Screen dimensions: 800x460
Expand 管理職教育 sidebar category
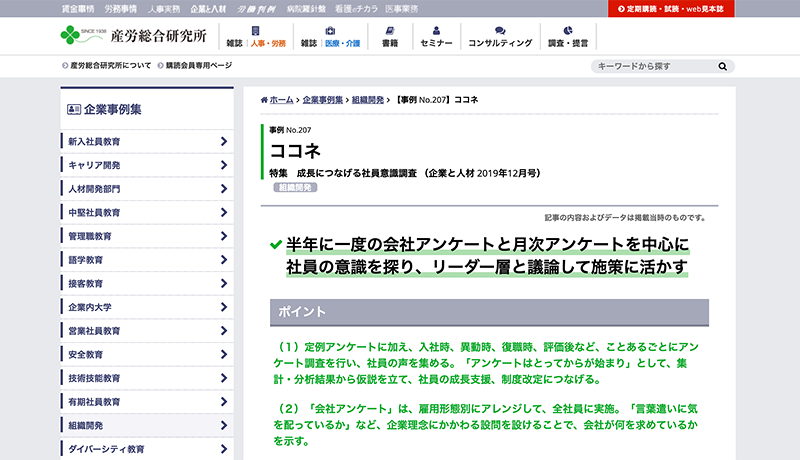point(147,236)
